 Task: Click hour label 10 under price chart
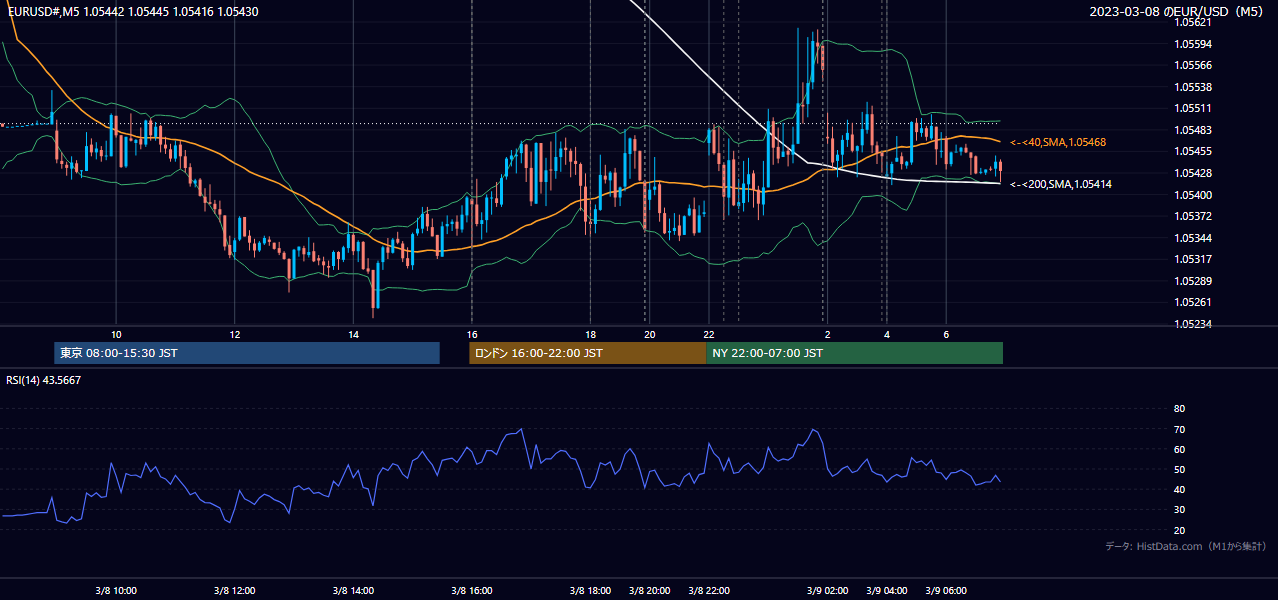(x=116, y=334)
